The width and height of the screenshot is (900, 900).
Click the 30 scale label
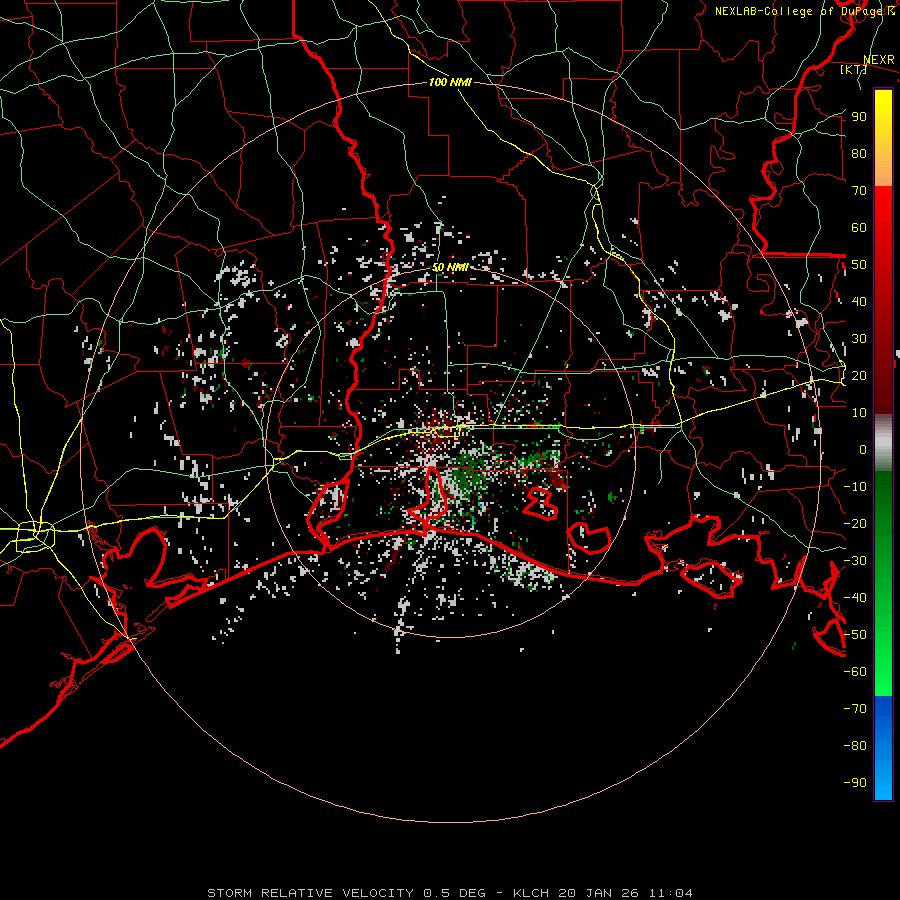point(859,339)
